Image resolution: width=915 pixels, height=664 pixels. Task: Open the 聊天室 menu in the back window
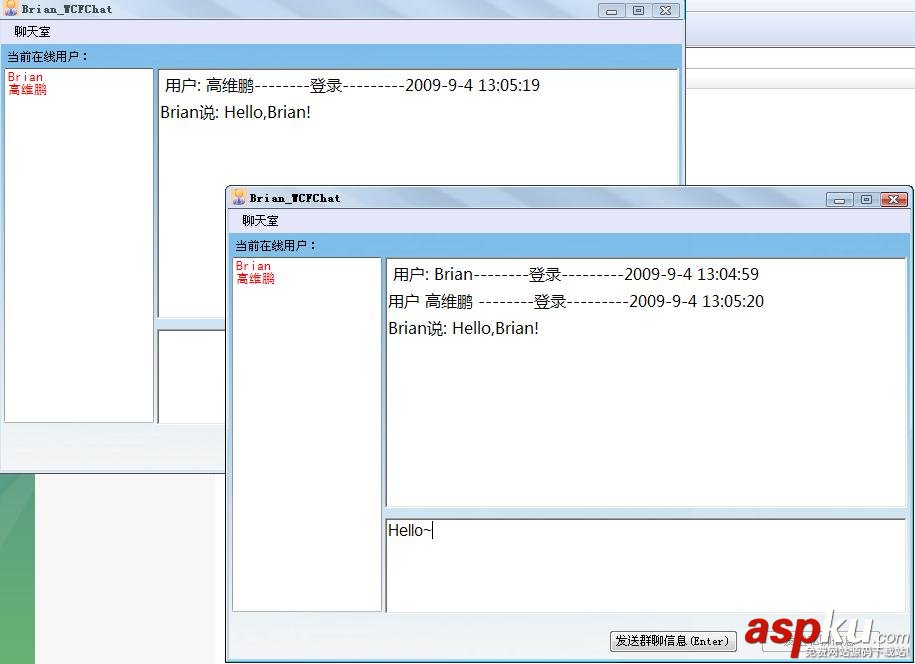point(31,31)
